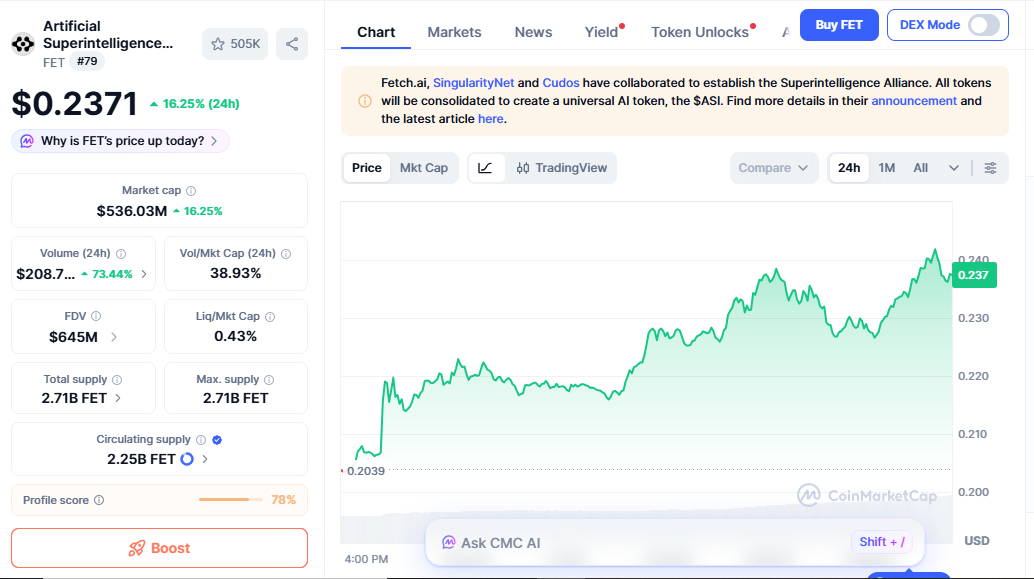This screenshot has width=1034, height=579.
Task: Click the Buy FET button
Action: point(839,24)
